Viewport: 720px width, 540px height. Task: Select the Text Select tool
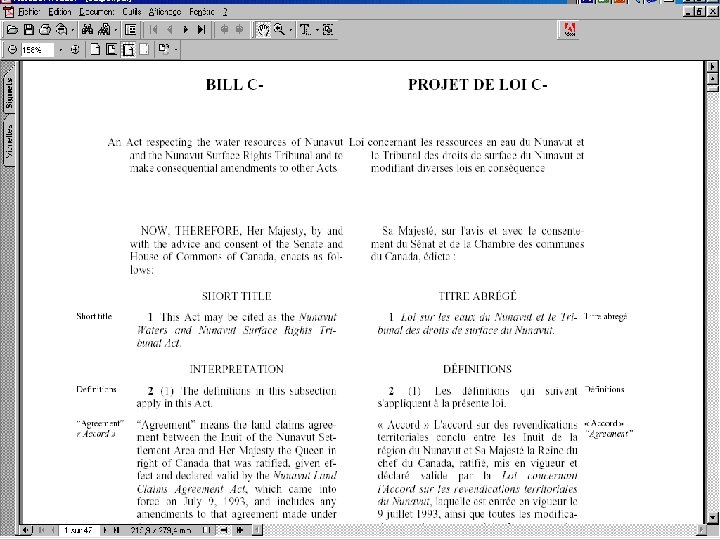tap(305, 30)
